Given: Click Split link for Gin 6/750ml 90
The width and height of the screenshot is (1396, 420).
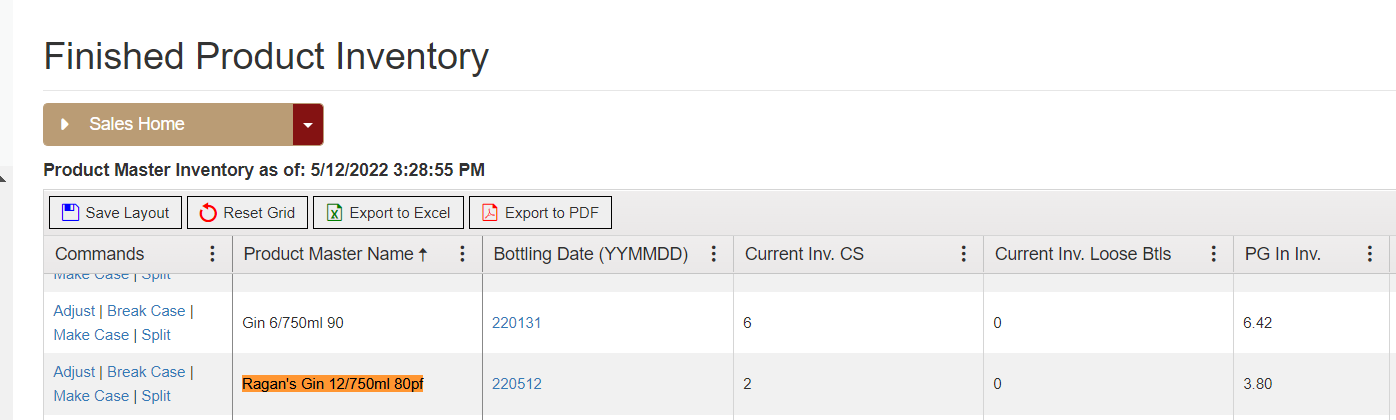Looking at the screenshot, I should [156, 335].
